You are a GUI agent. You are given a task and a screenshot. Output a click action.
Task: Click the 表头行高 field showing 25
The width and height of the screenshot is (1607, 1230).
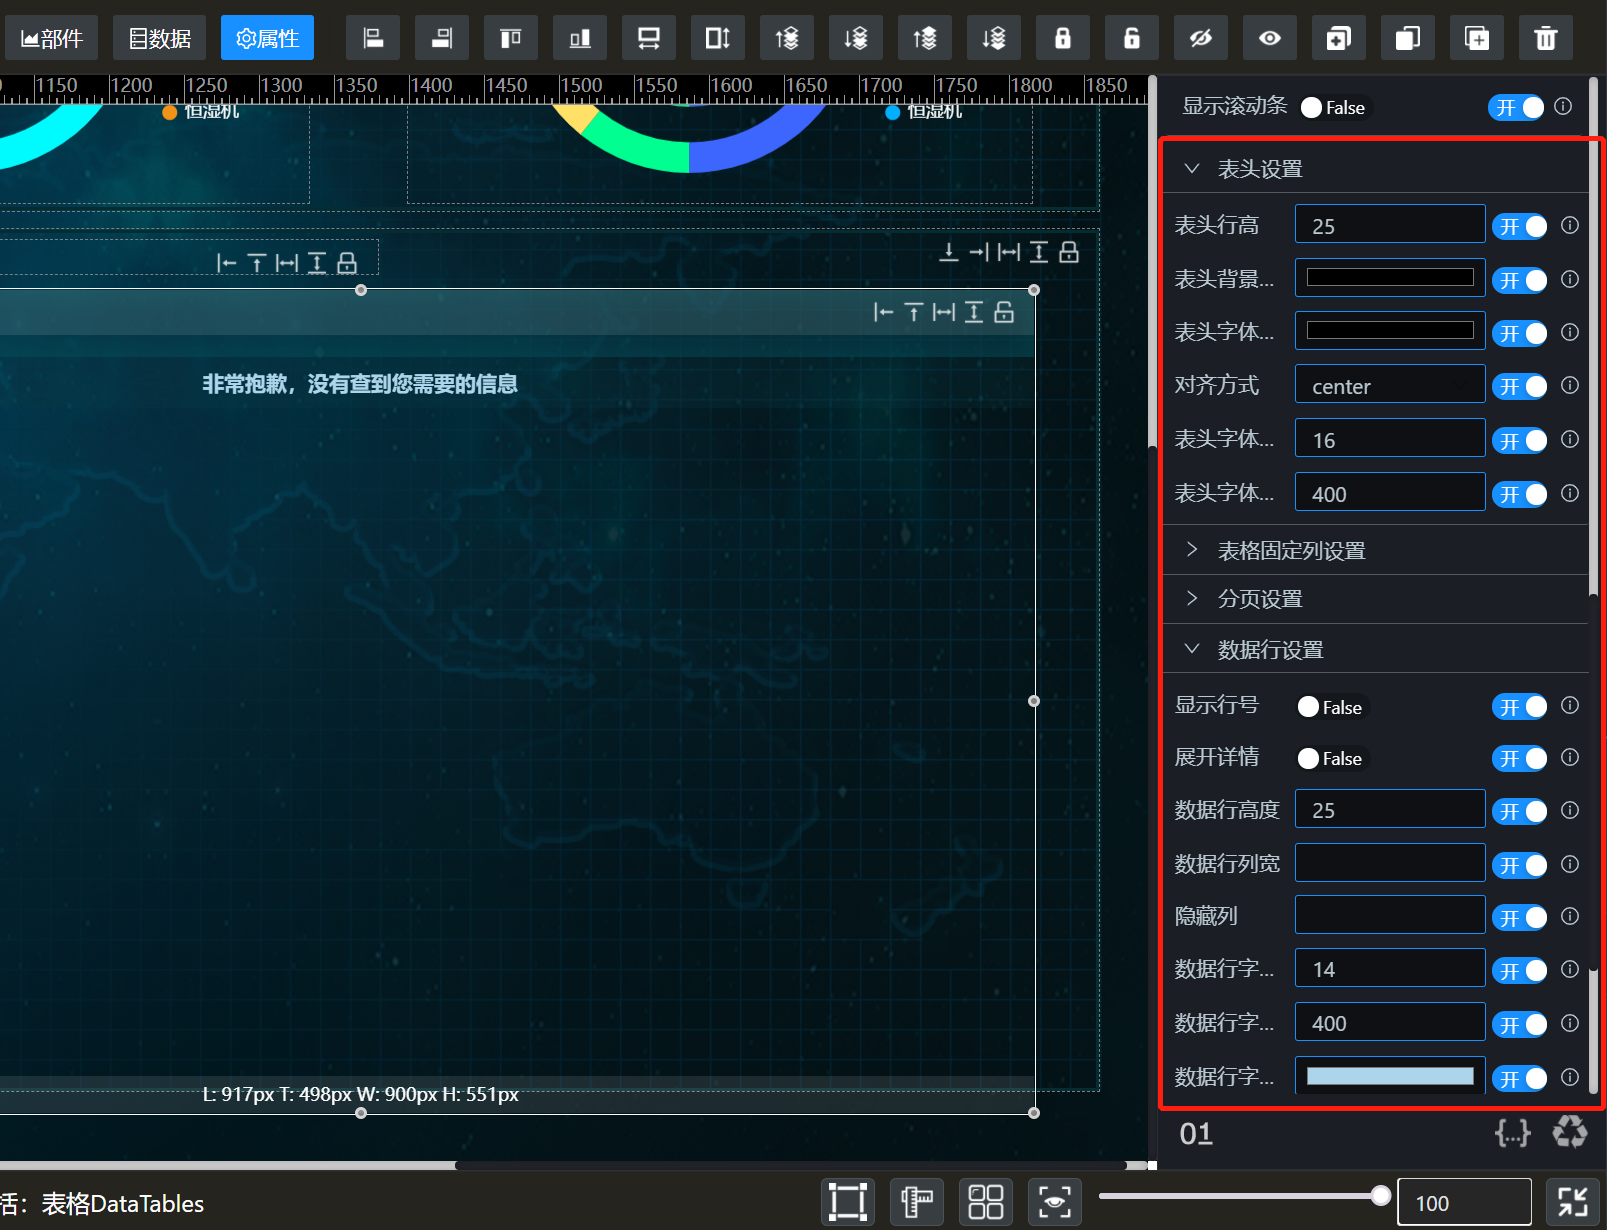(1390, 224)
